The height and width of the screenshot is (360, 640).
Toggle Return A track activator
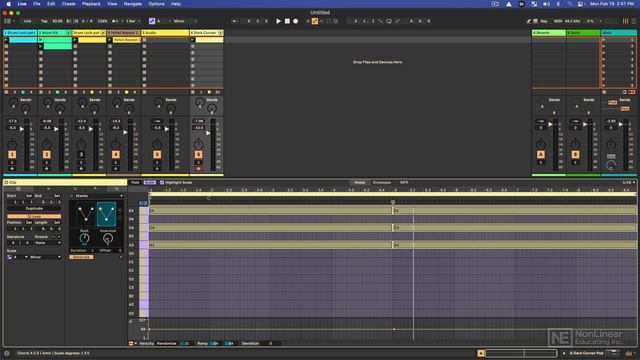541,154
